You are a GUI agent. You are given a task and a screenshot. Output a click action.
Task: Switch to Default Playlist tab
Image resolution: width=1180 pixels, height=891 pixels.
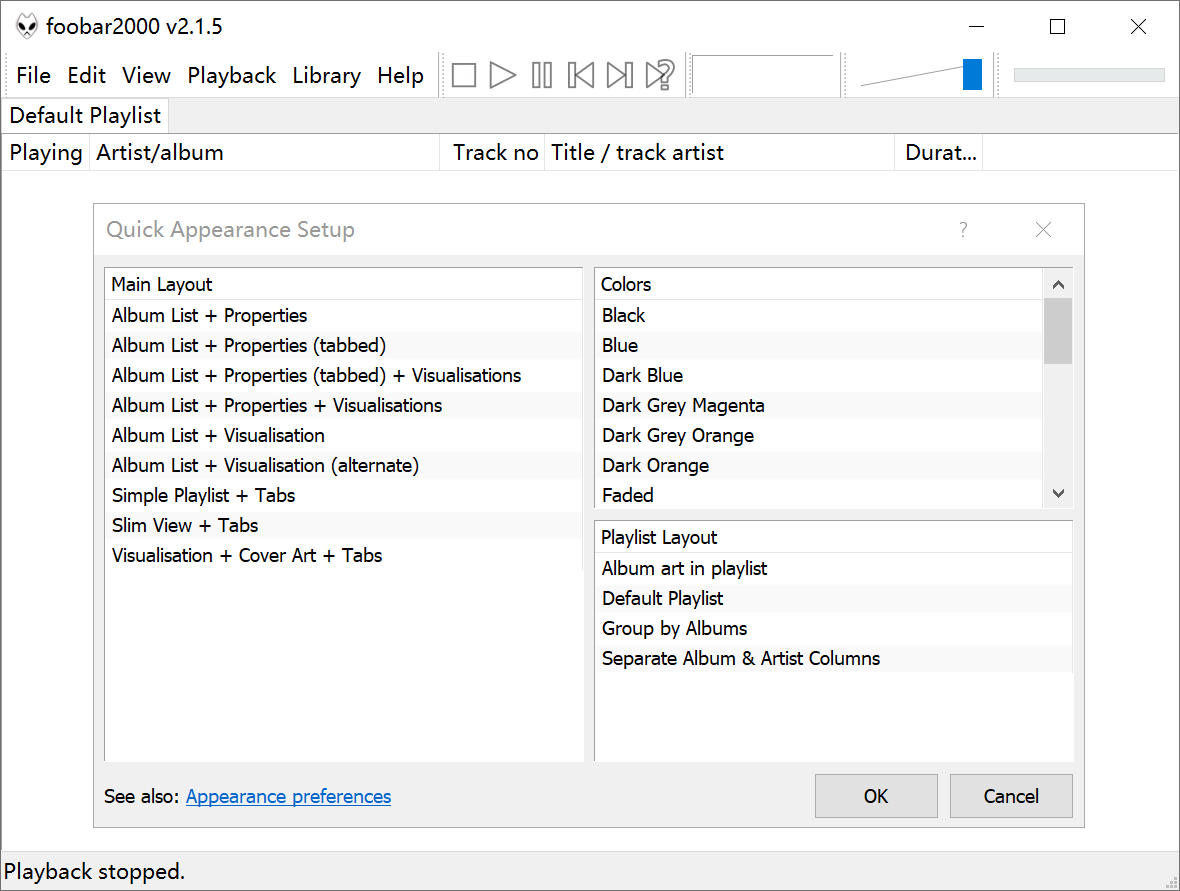point(85,116)
